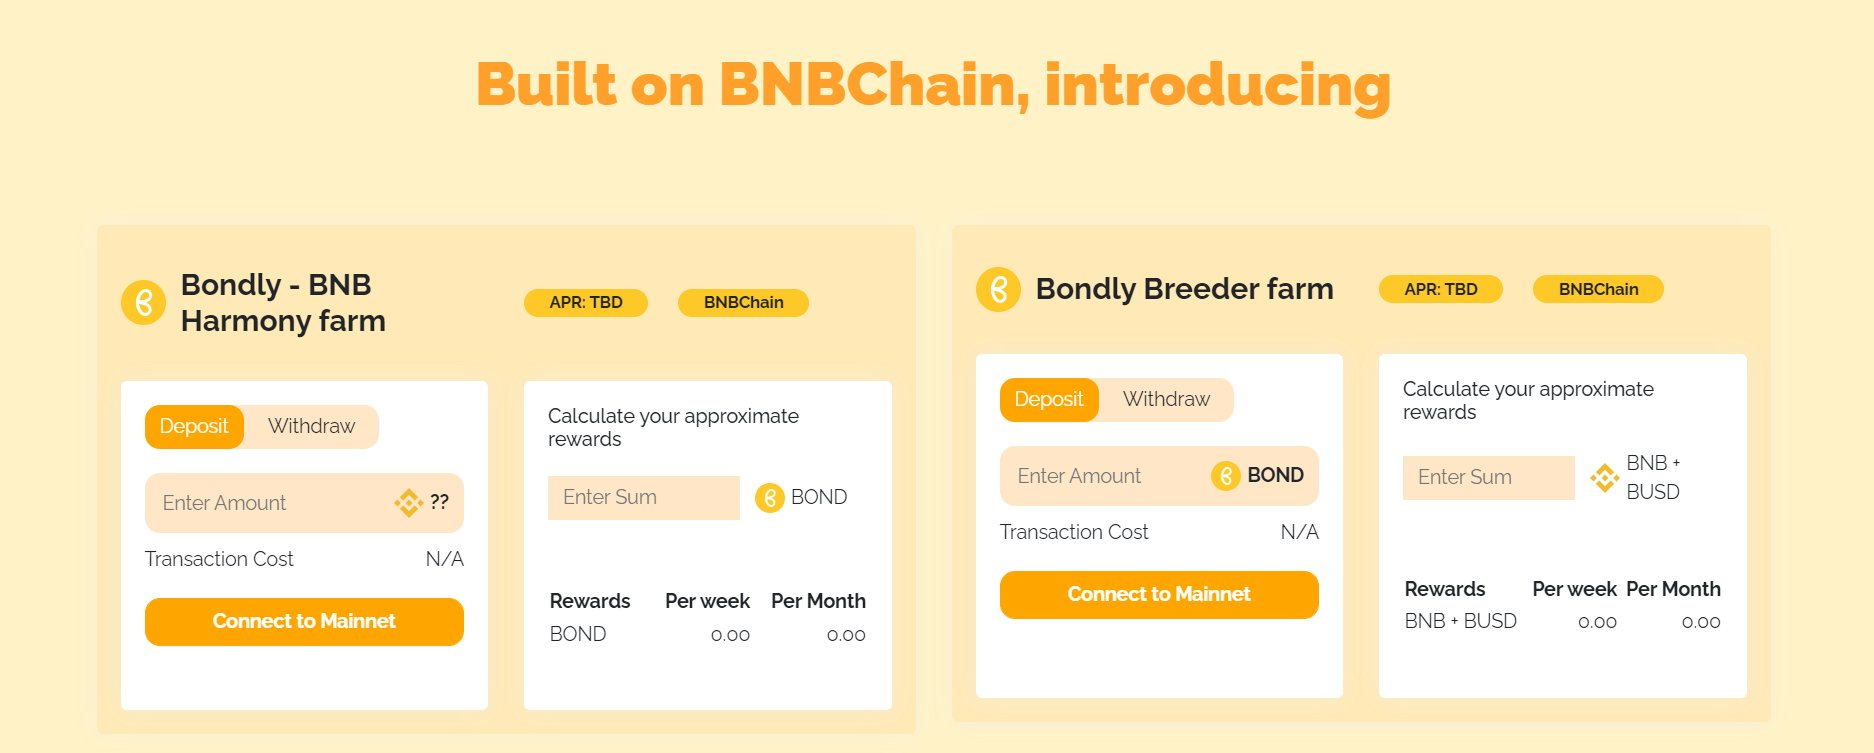Viewport: 1874px width, 753px height.
Task: Select Deposit tab in Breeder farm
Action: (x=1048, y=400)
